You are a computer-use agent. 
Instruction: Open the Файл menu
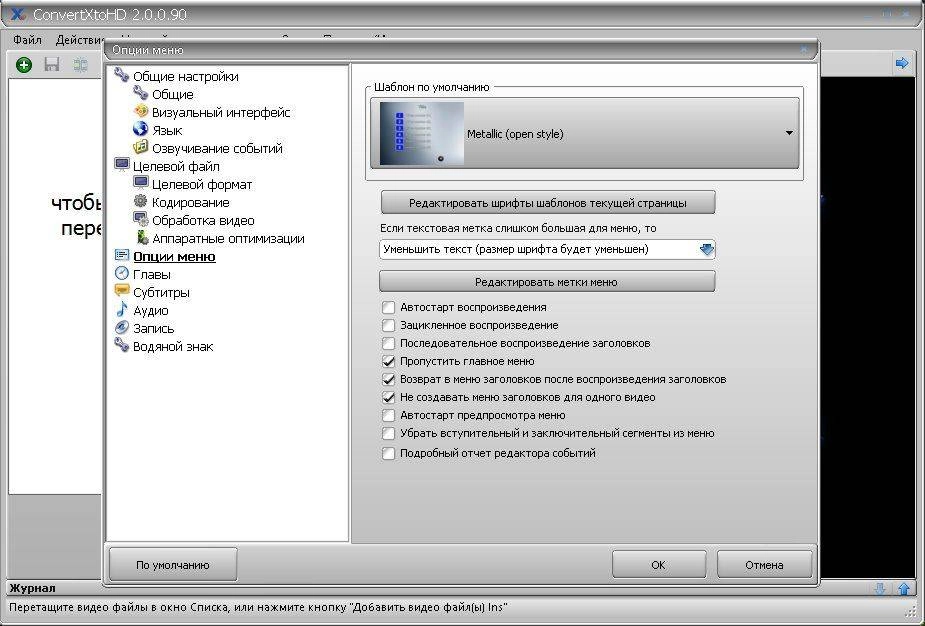coord(27,40)
